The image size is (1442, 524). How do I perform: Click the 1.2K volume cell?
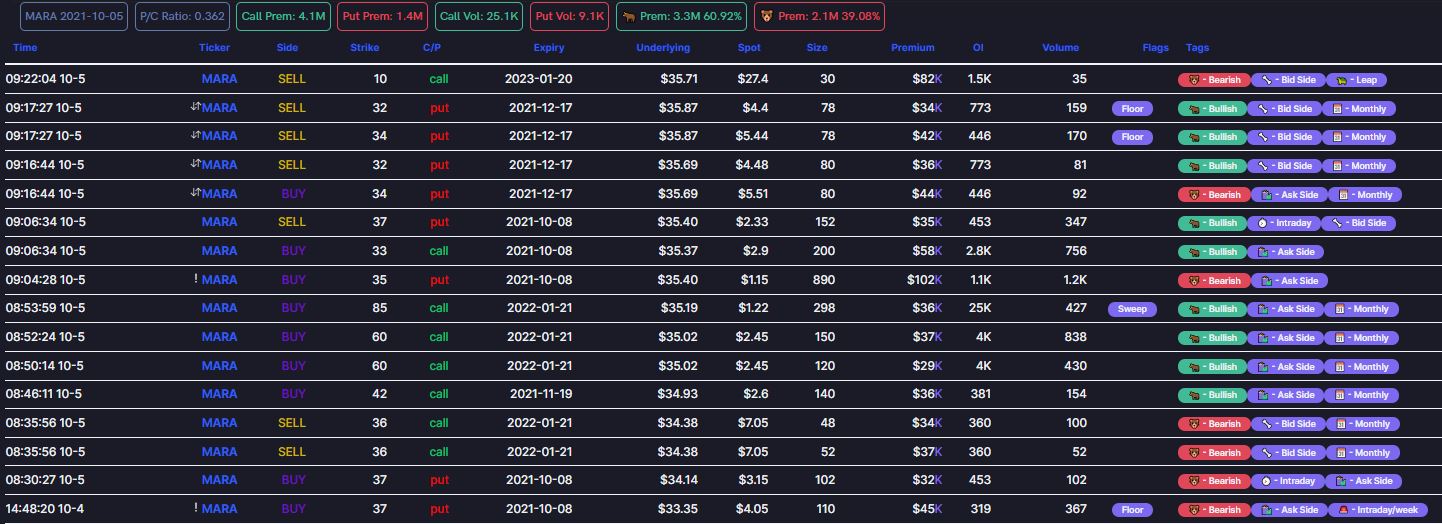1075,280
